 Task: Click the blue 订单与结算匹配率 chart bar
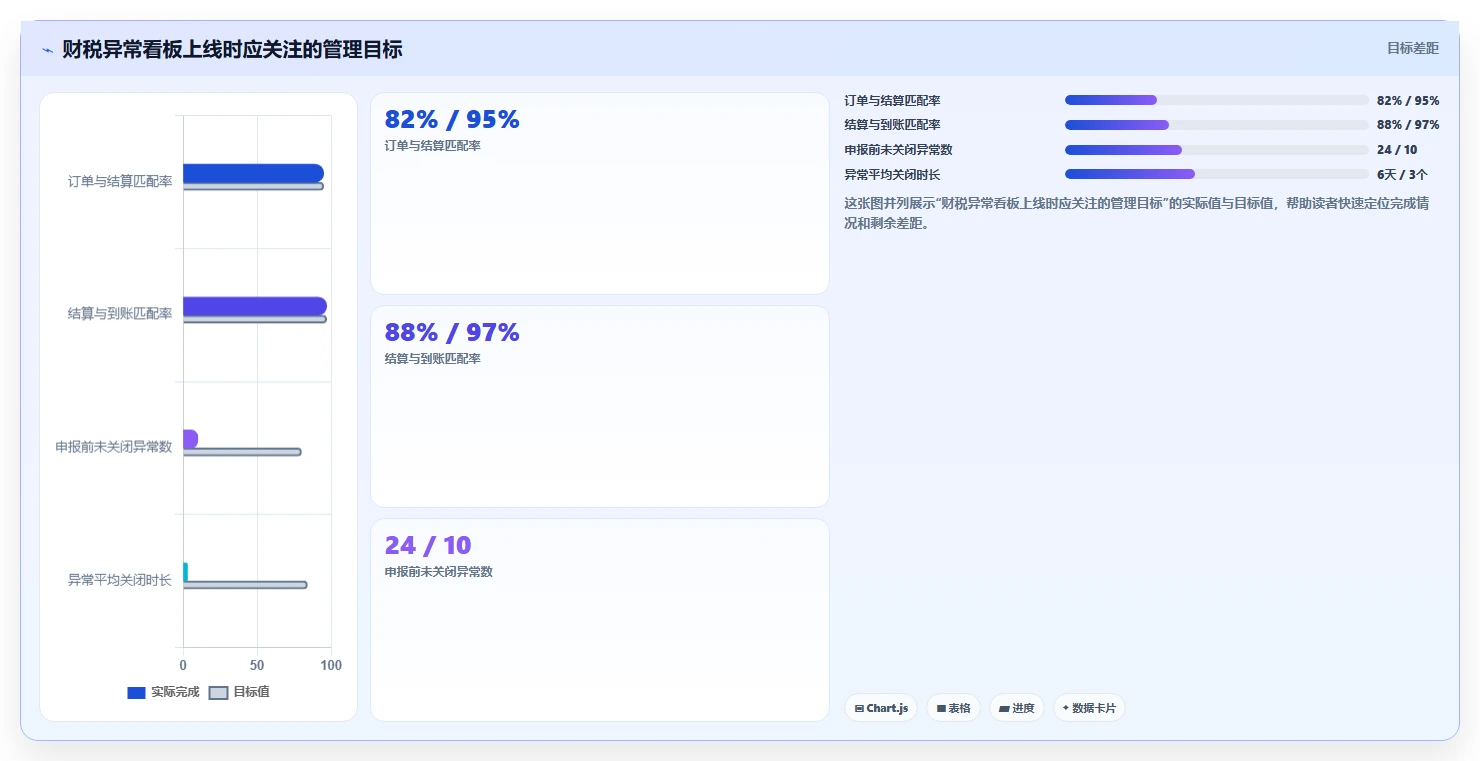(x=253, y=173)
